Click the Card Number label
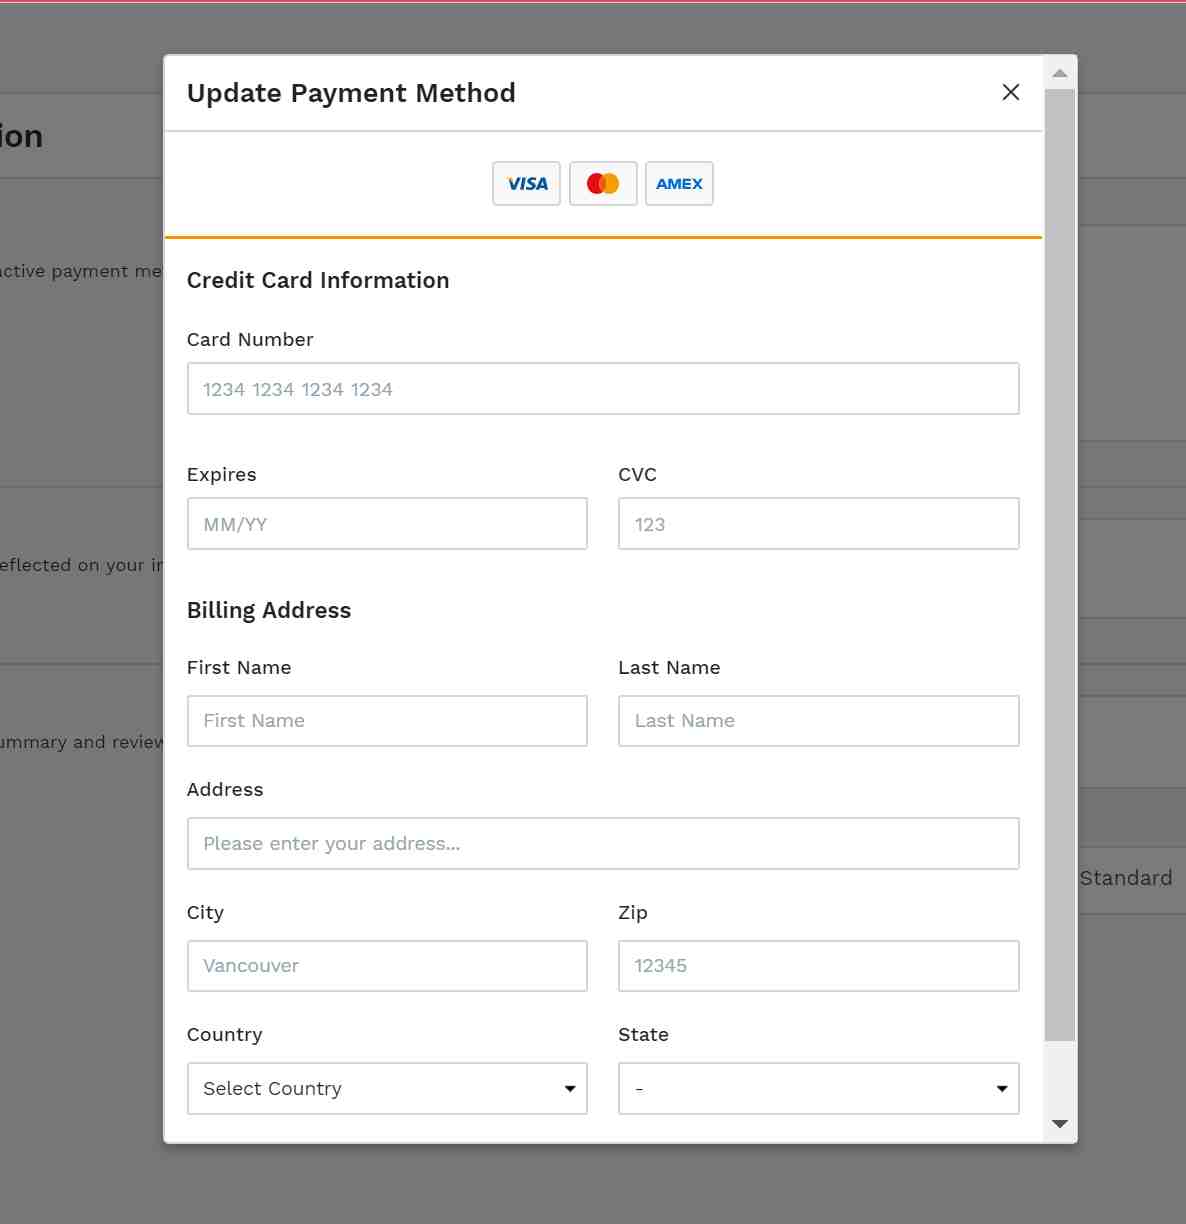This screenshot has height=1224, width=1186. 250,339
